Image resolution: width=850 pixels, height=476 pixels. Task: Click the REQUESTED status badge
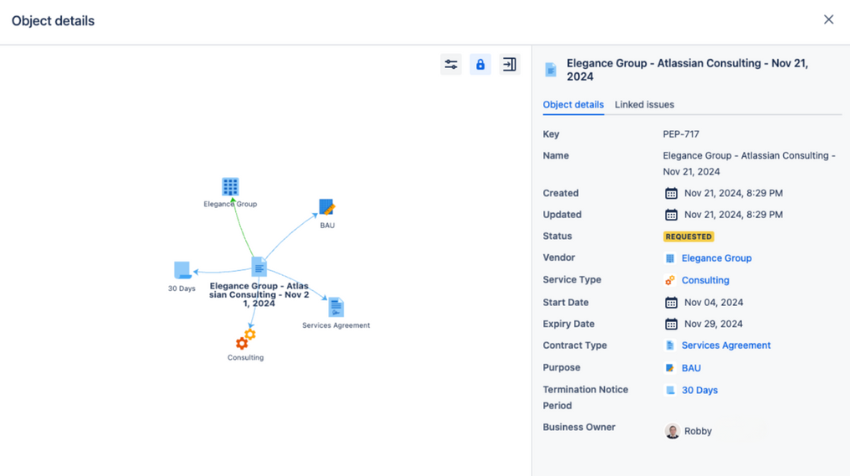[x=688, y=236]
